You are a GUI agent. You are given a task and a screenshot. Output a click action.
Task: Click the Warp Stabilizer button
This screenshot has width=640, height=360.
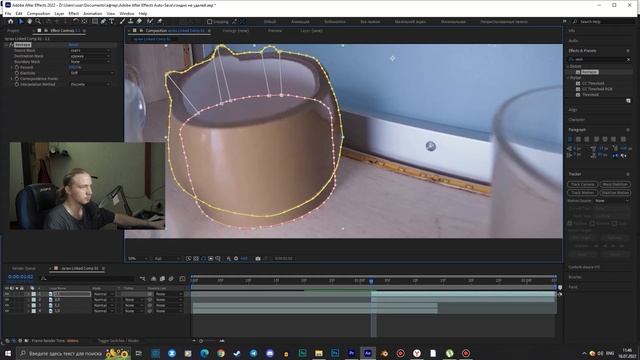pos(615,184)
